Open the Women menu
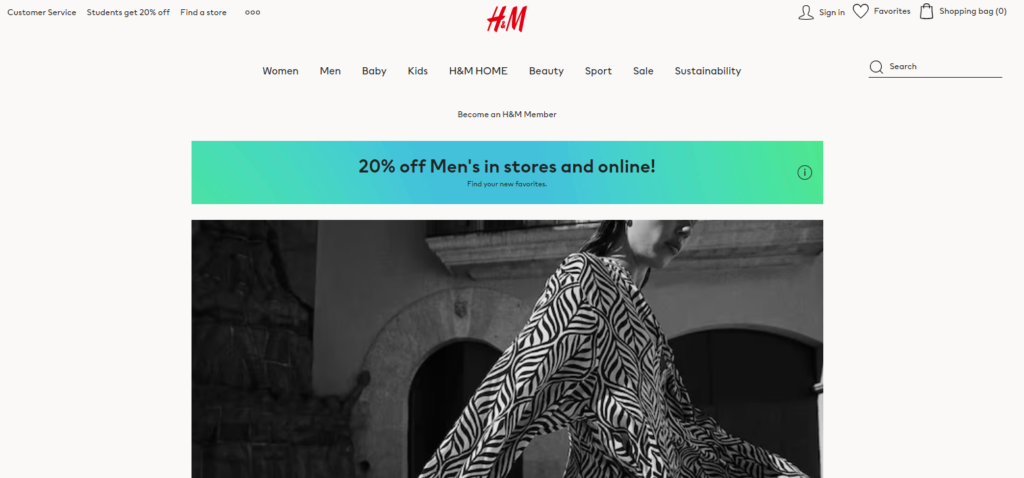 point(280,71)
